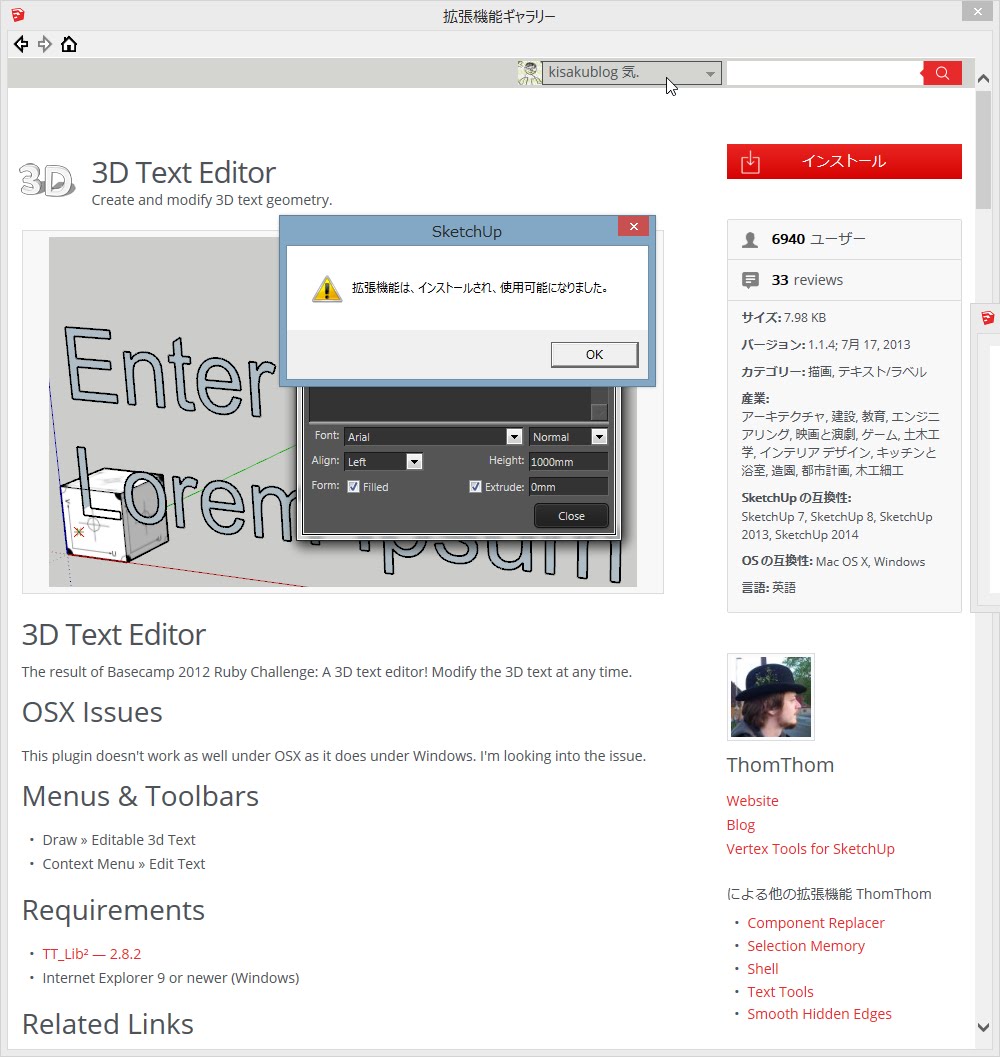Image resolution: width=1000 pixels, height=1057 pixels.
Task: Click the Draw » Editable 3d Text item
Action: tap(119, 840)
